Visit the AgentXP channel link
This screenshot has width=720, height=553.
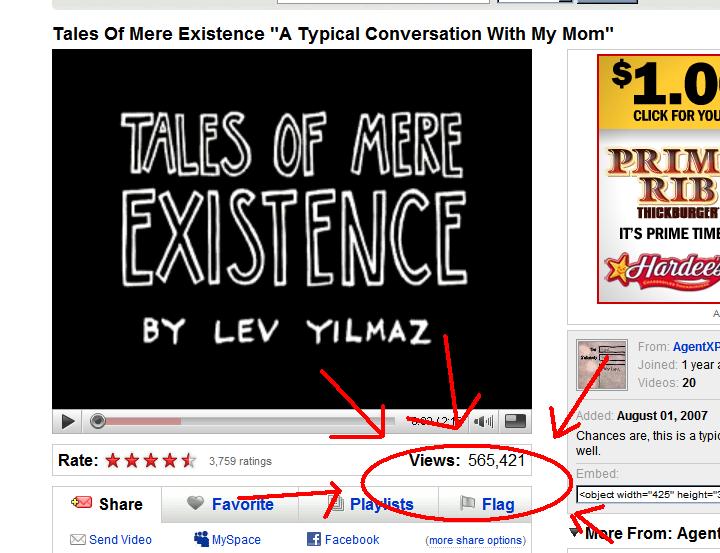pos(696,347)
